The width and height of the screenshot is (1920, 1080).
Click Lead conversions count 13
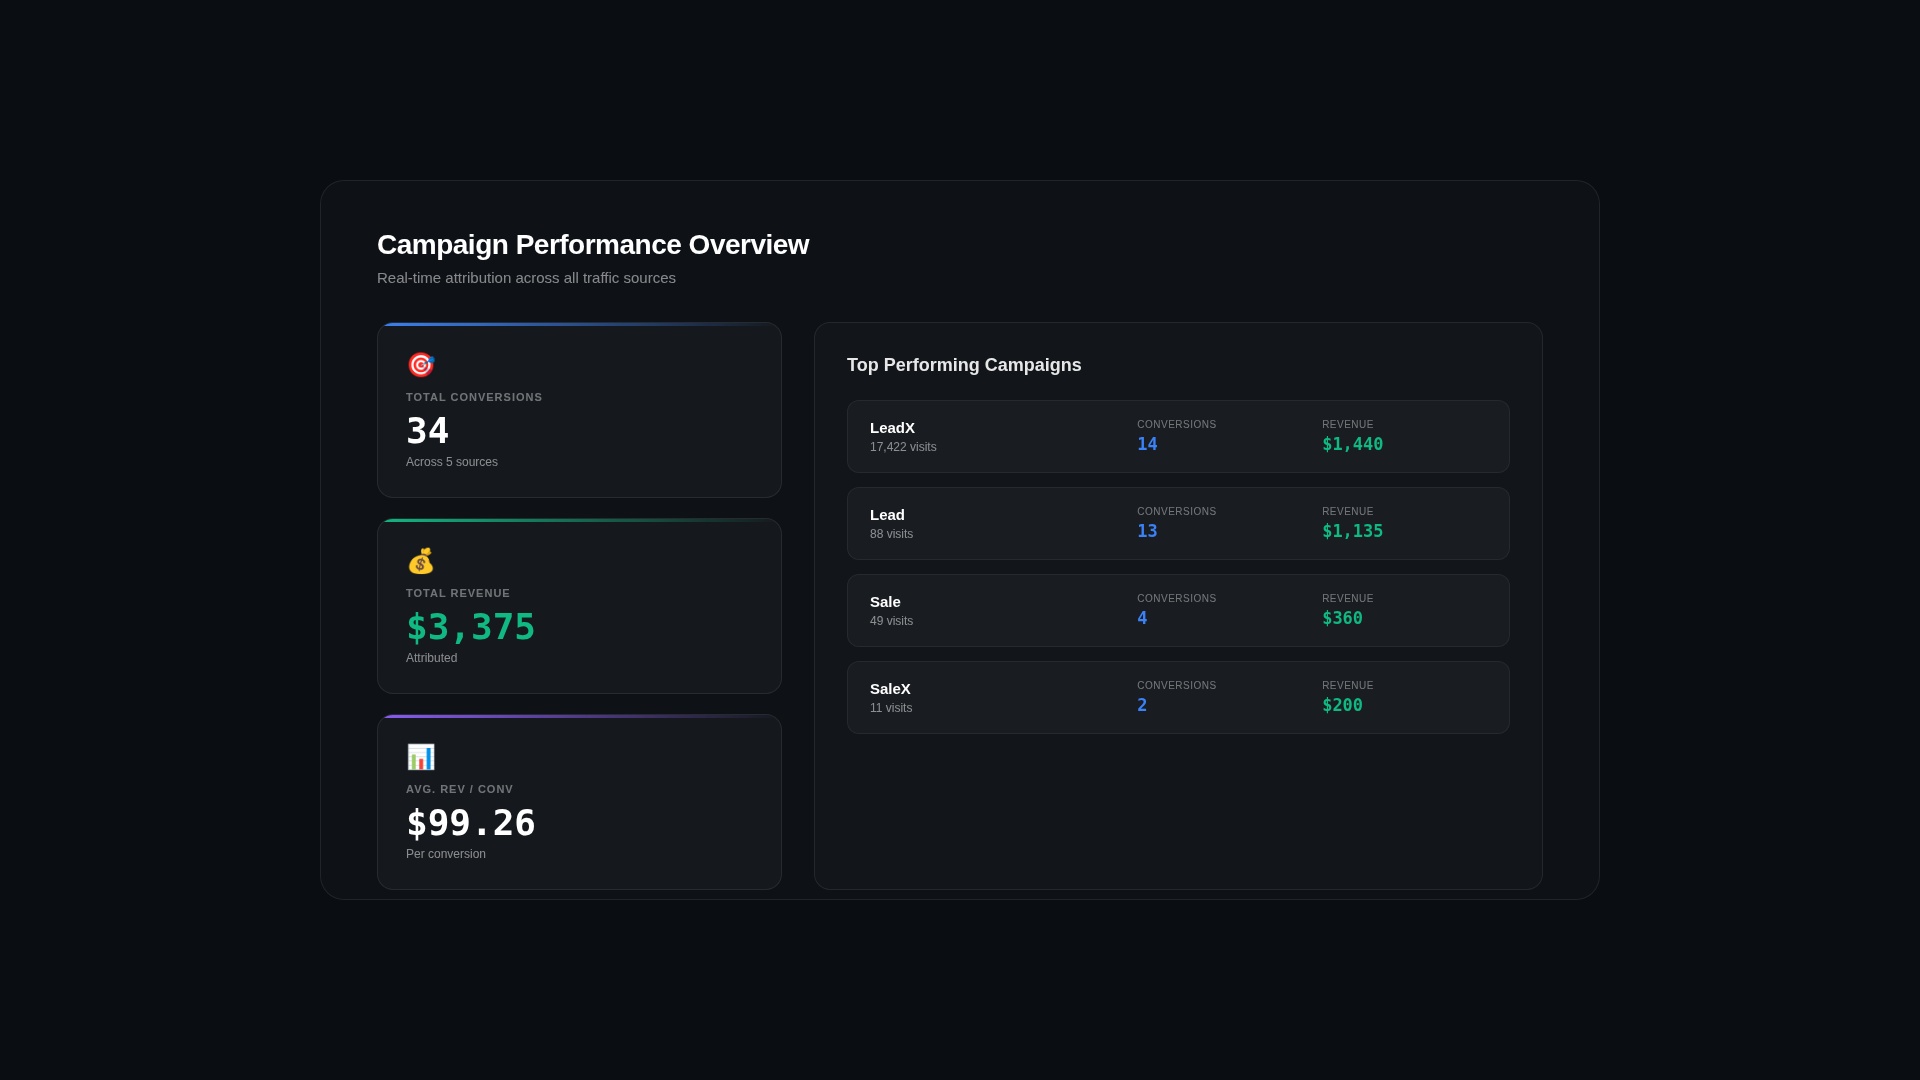[x=1147, y=531]
